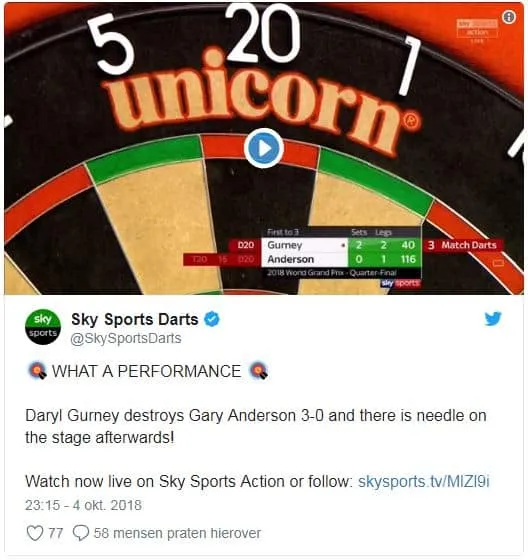
Task: Click the blue verified badge
Action: click(x=211, y=319)
